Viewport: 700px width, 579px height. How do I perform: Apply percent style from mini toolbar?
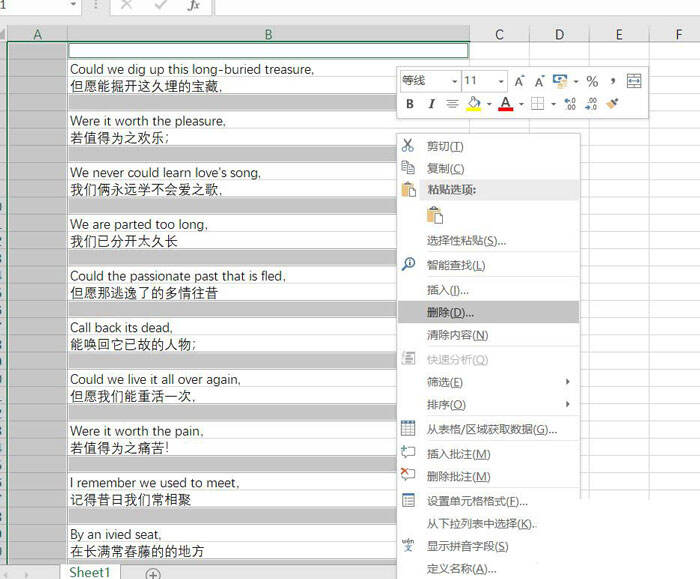pyautogui.click(x=592, y=81)
